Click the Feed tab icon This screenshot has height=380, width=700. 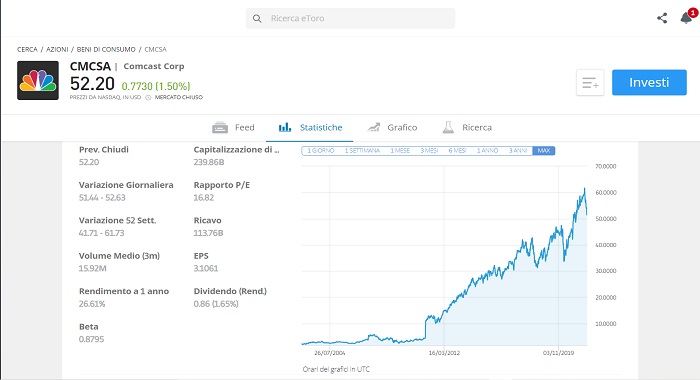[x=220, y=128]
